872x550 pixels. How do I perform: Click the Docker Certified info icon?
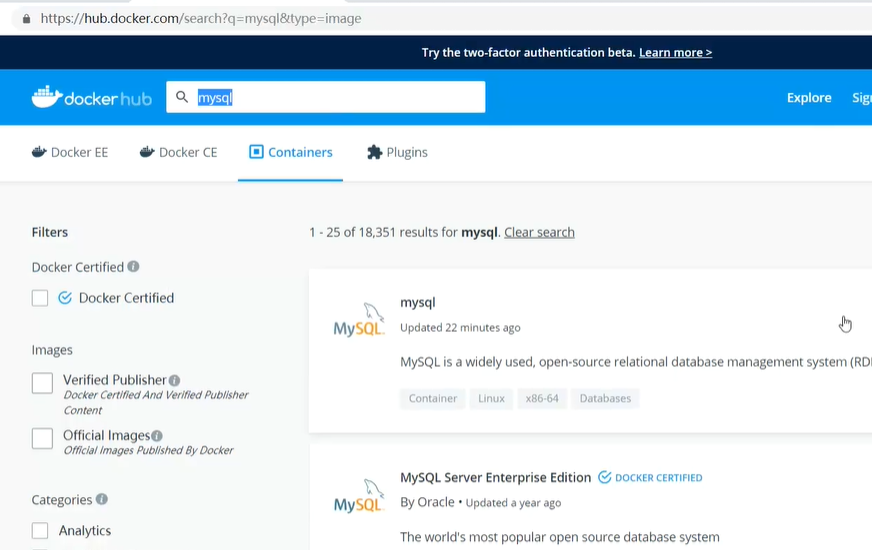point(133,266)
